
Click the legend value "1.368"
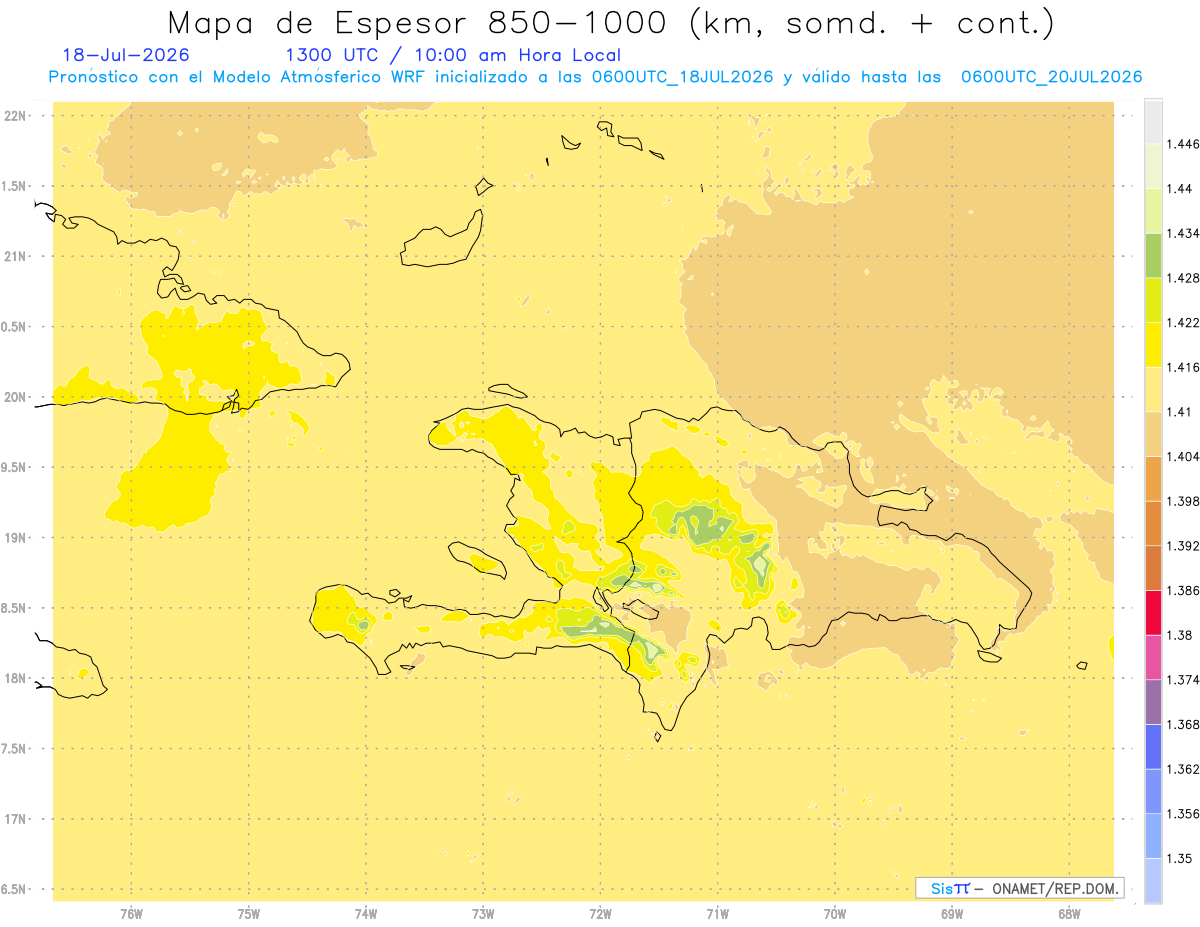point(1183,724)
